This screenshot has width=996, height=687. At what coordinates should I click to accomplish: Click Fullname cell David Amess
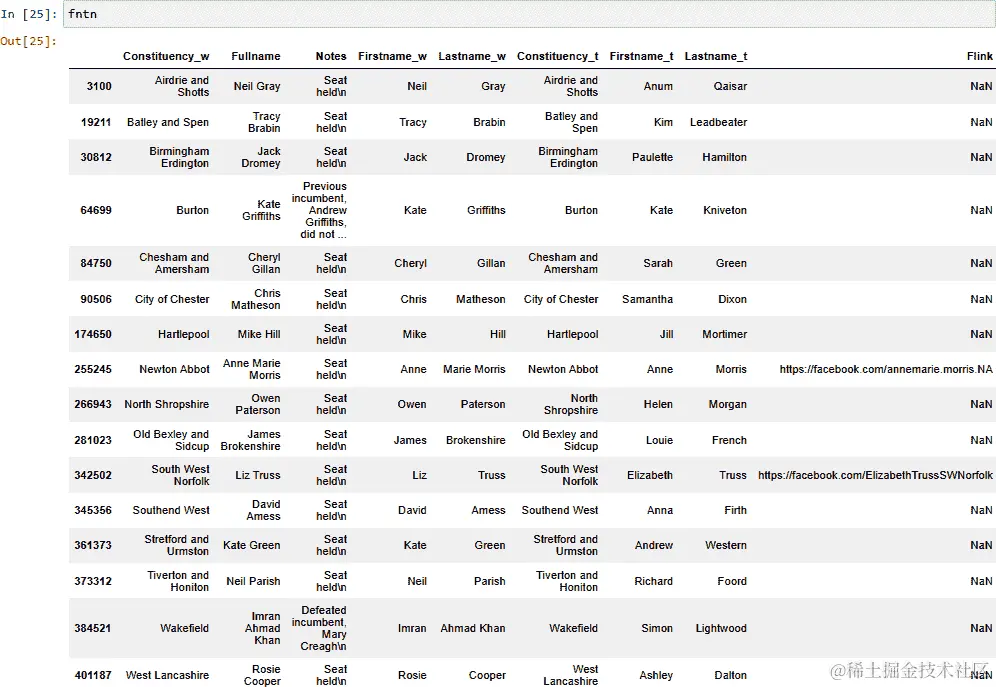click(x=264, y=510)
